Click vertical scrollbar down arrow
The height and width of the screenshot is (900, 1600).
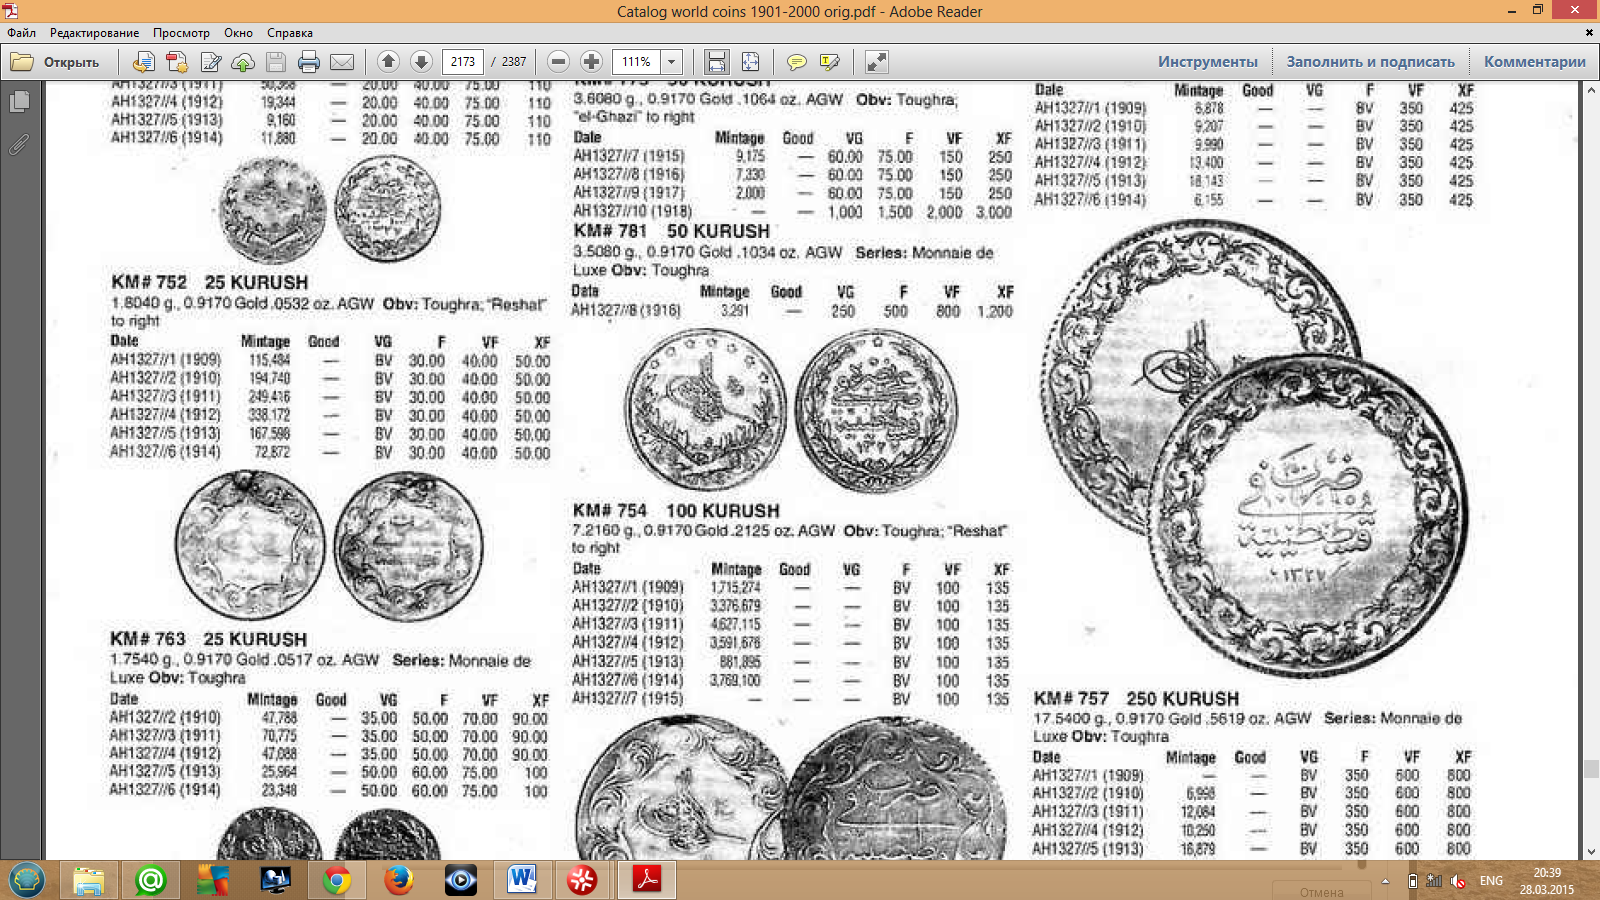pos(1591,851)
